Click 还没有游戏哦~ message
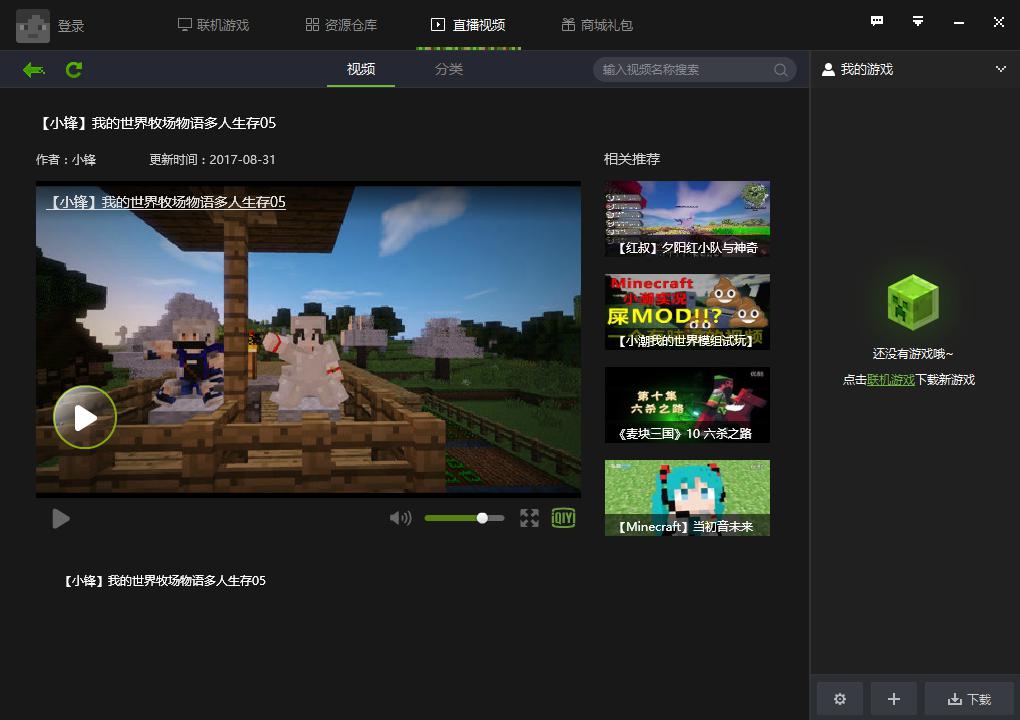 pyautogui.click(x=913, y=354)
